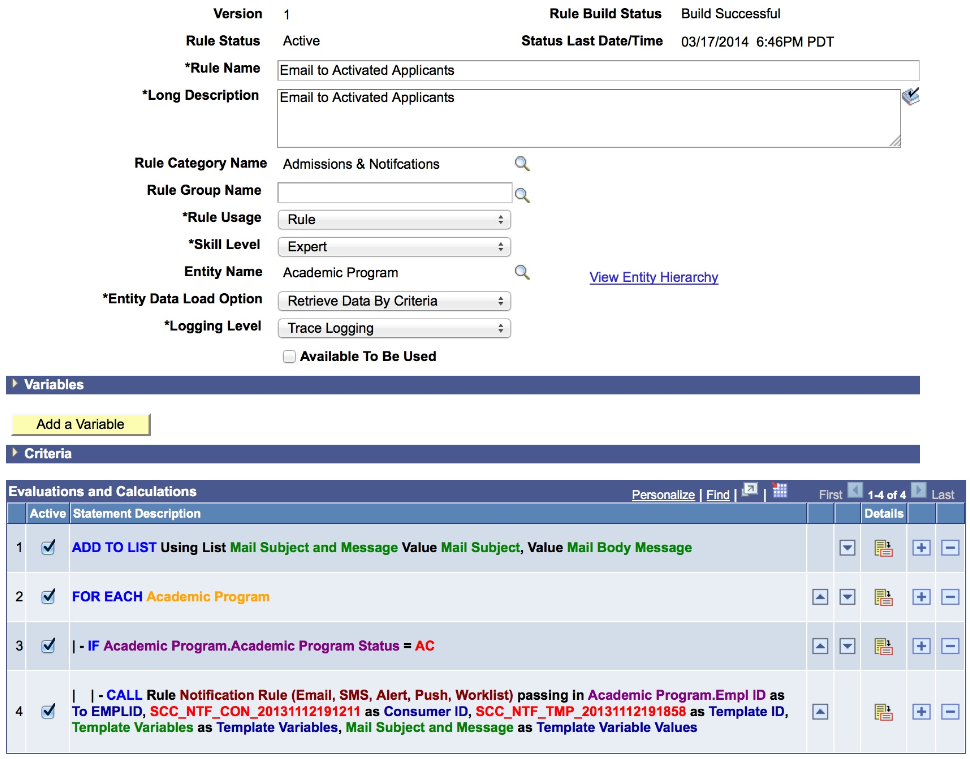Open grid zoom view for Evaluations and Calculations
Image resolution: width=970 pixels, height=759 pixels.
[749, 490]
